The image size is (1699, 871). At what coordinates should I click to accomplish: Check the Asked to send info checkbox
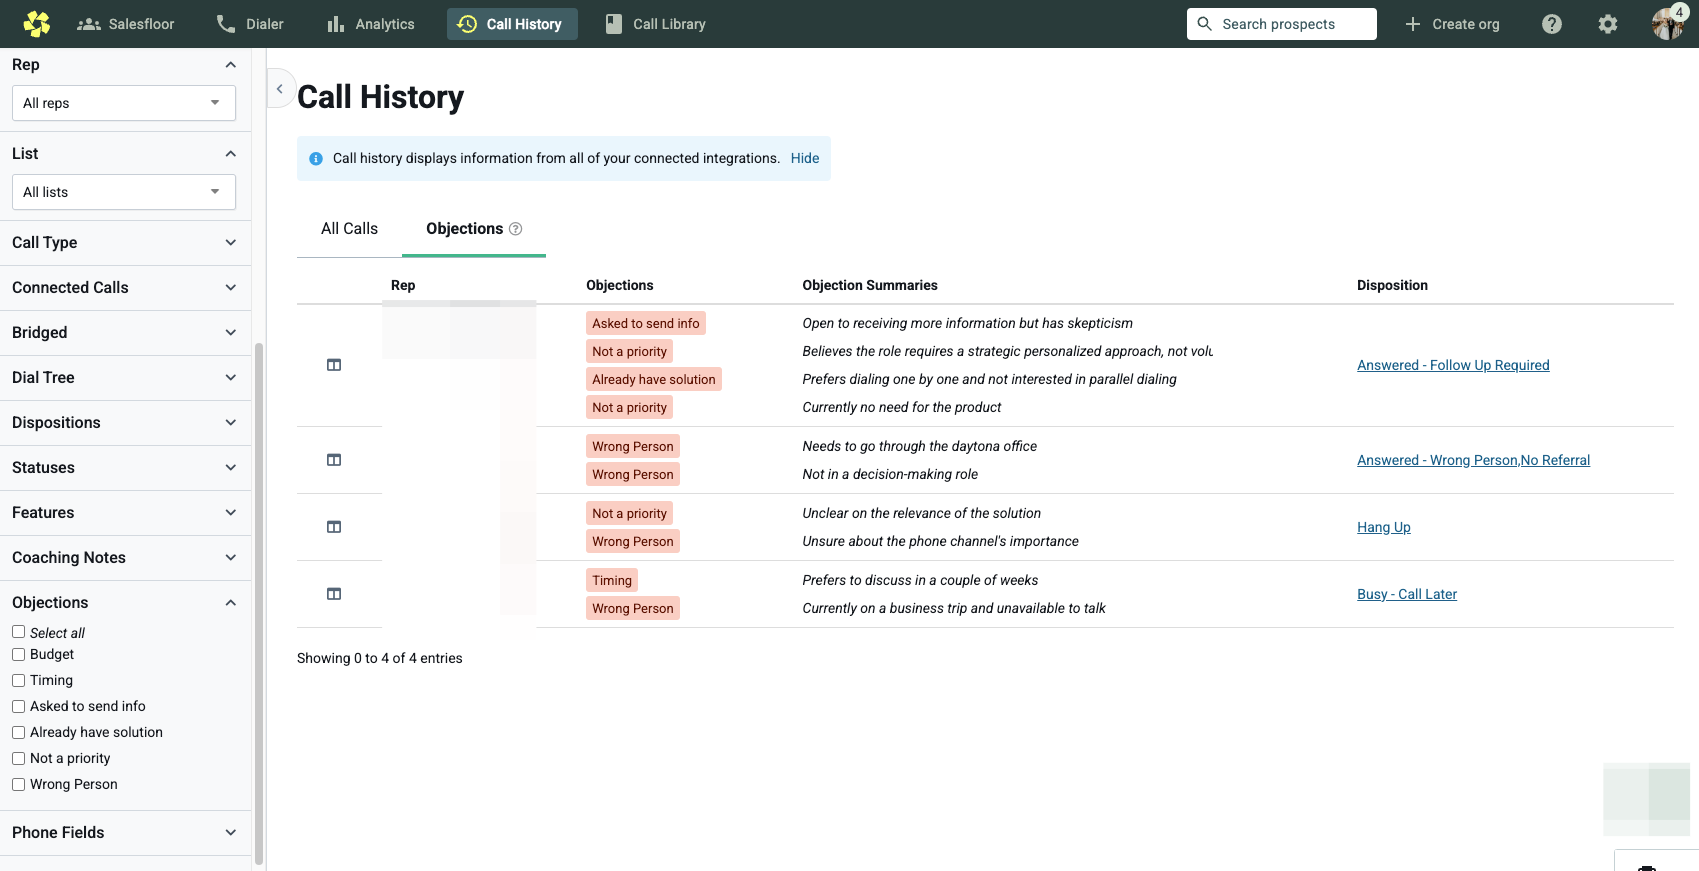tap(18, 706)
